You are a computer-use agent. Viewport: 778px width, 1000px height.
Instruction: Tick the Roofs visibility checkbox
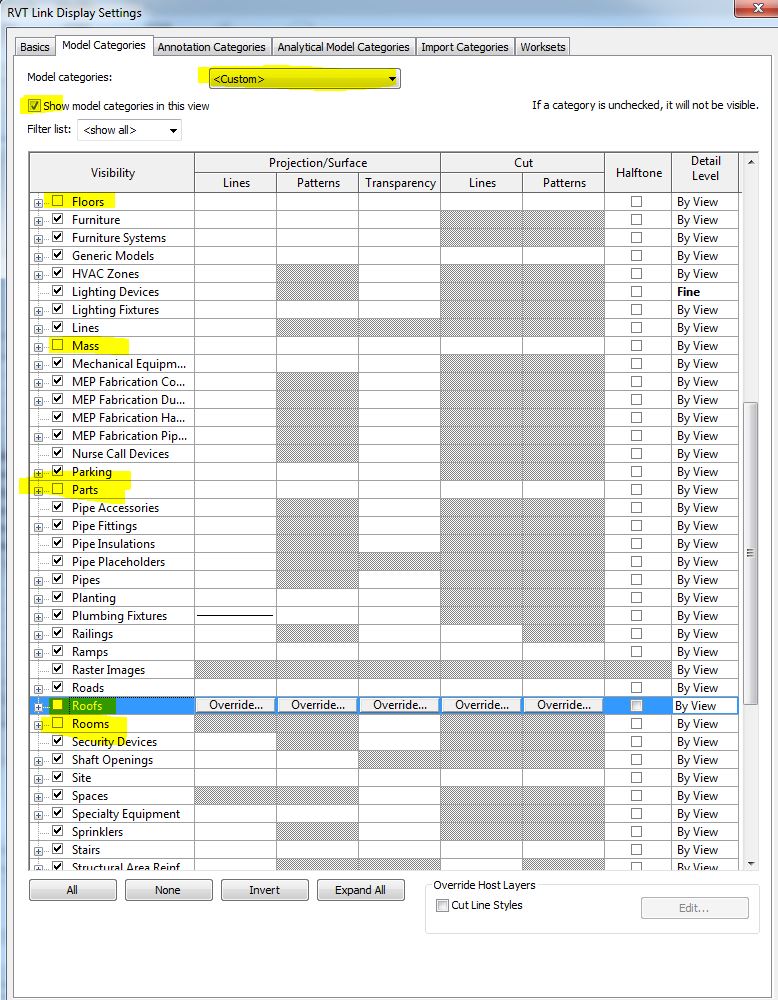coord(57,705)
